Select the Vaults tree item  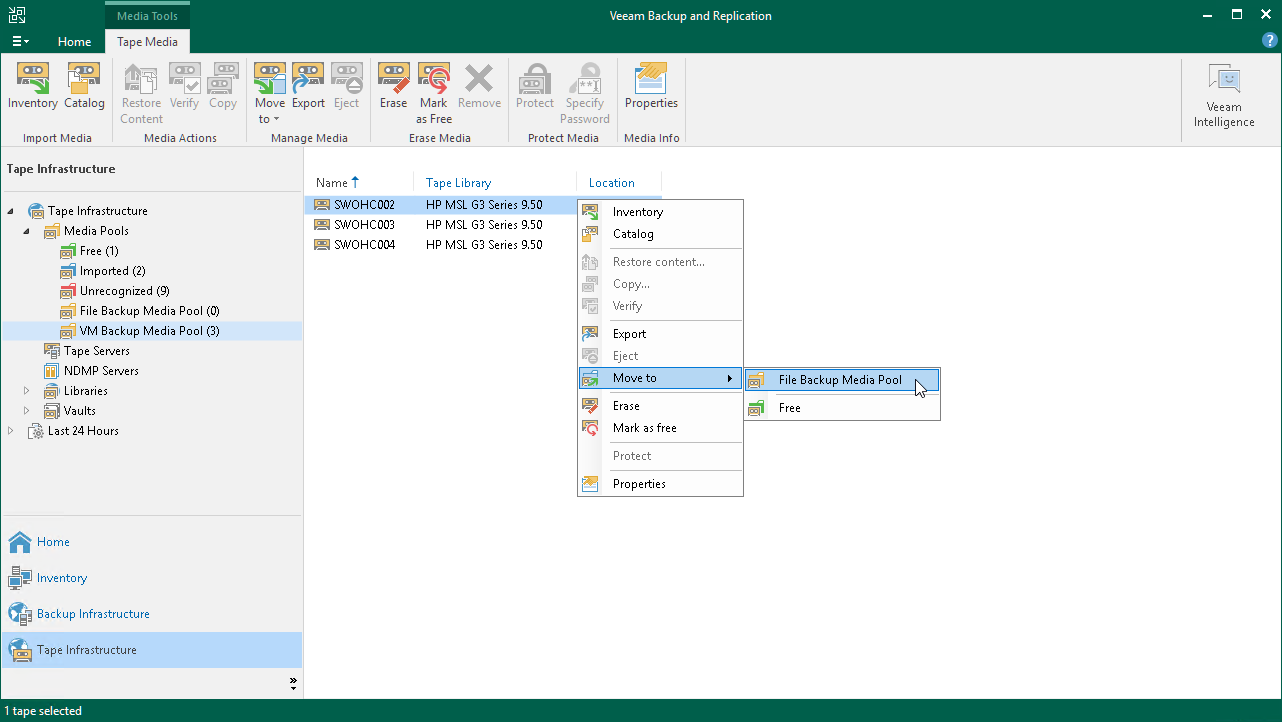[x=70, y=411]
